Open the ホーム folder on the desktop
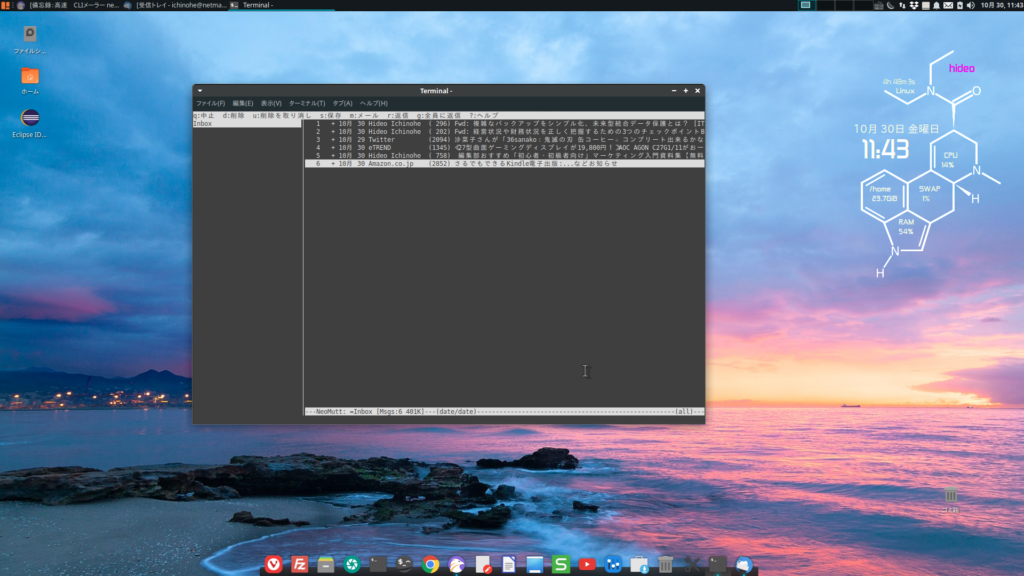 (x=28, y=76)
